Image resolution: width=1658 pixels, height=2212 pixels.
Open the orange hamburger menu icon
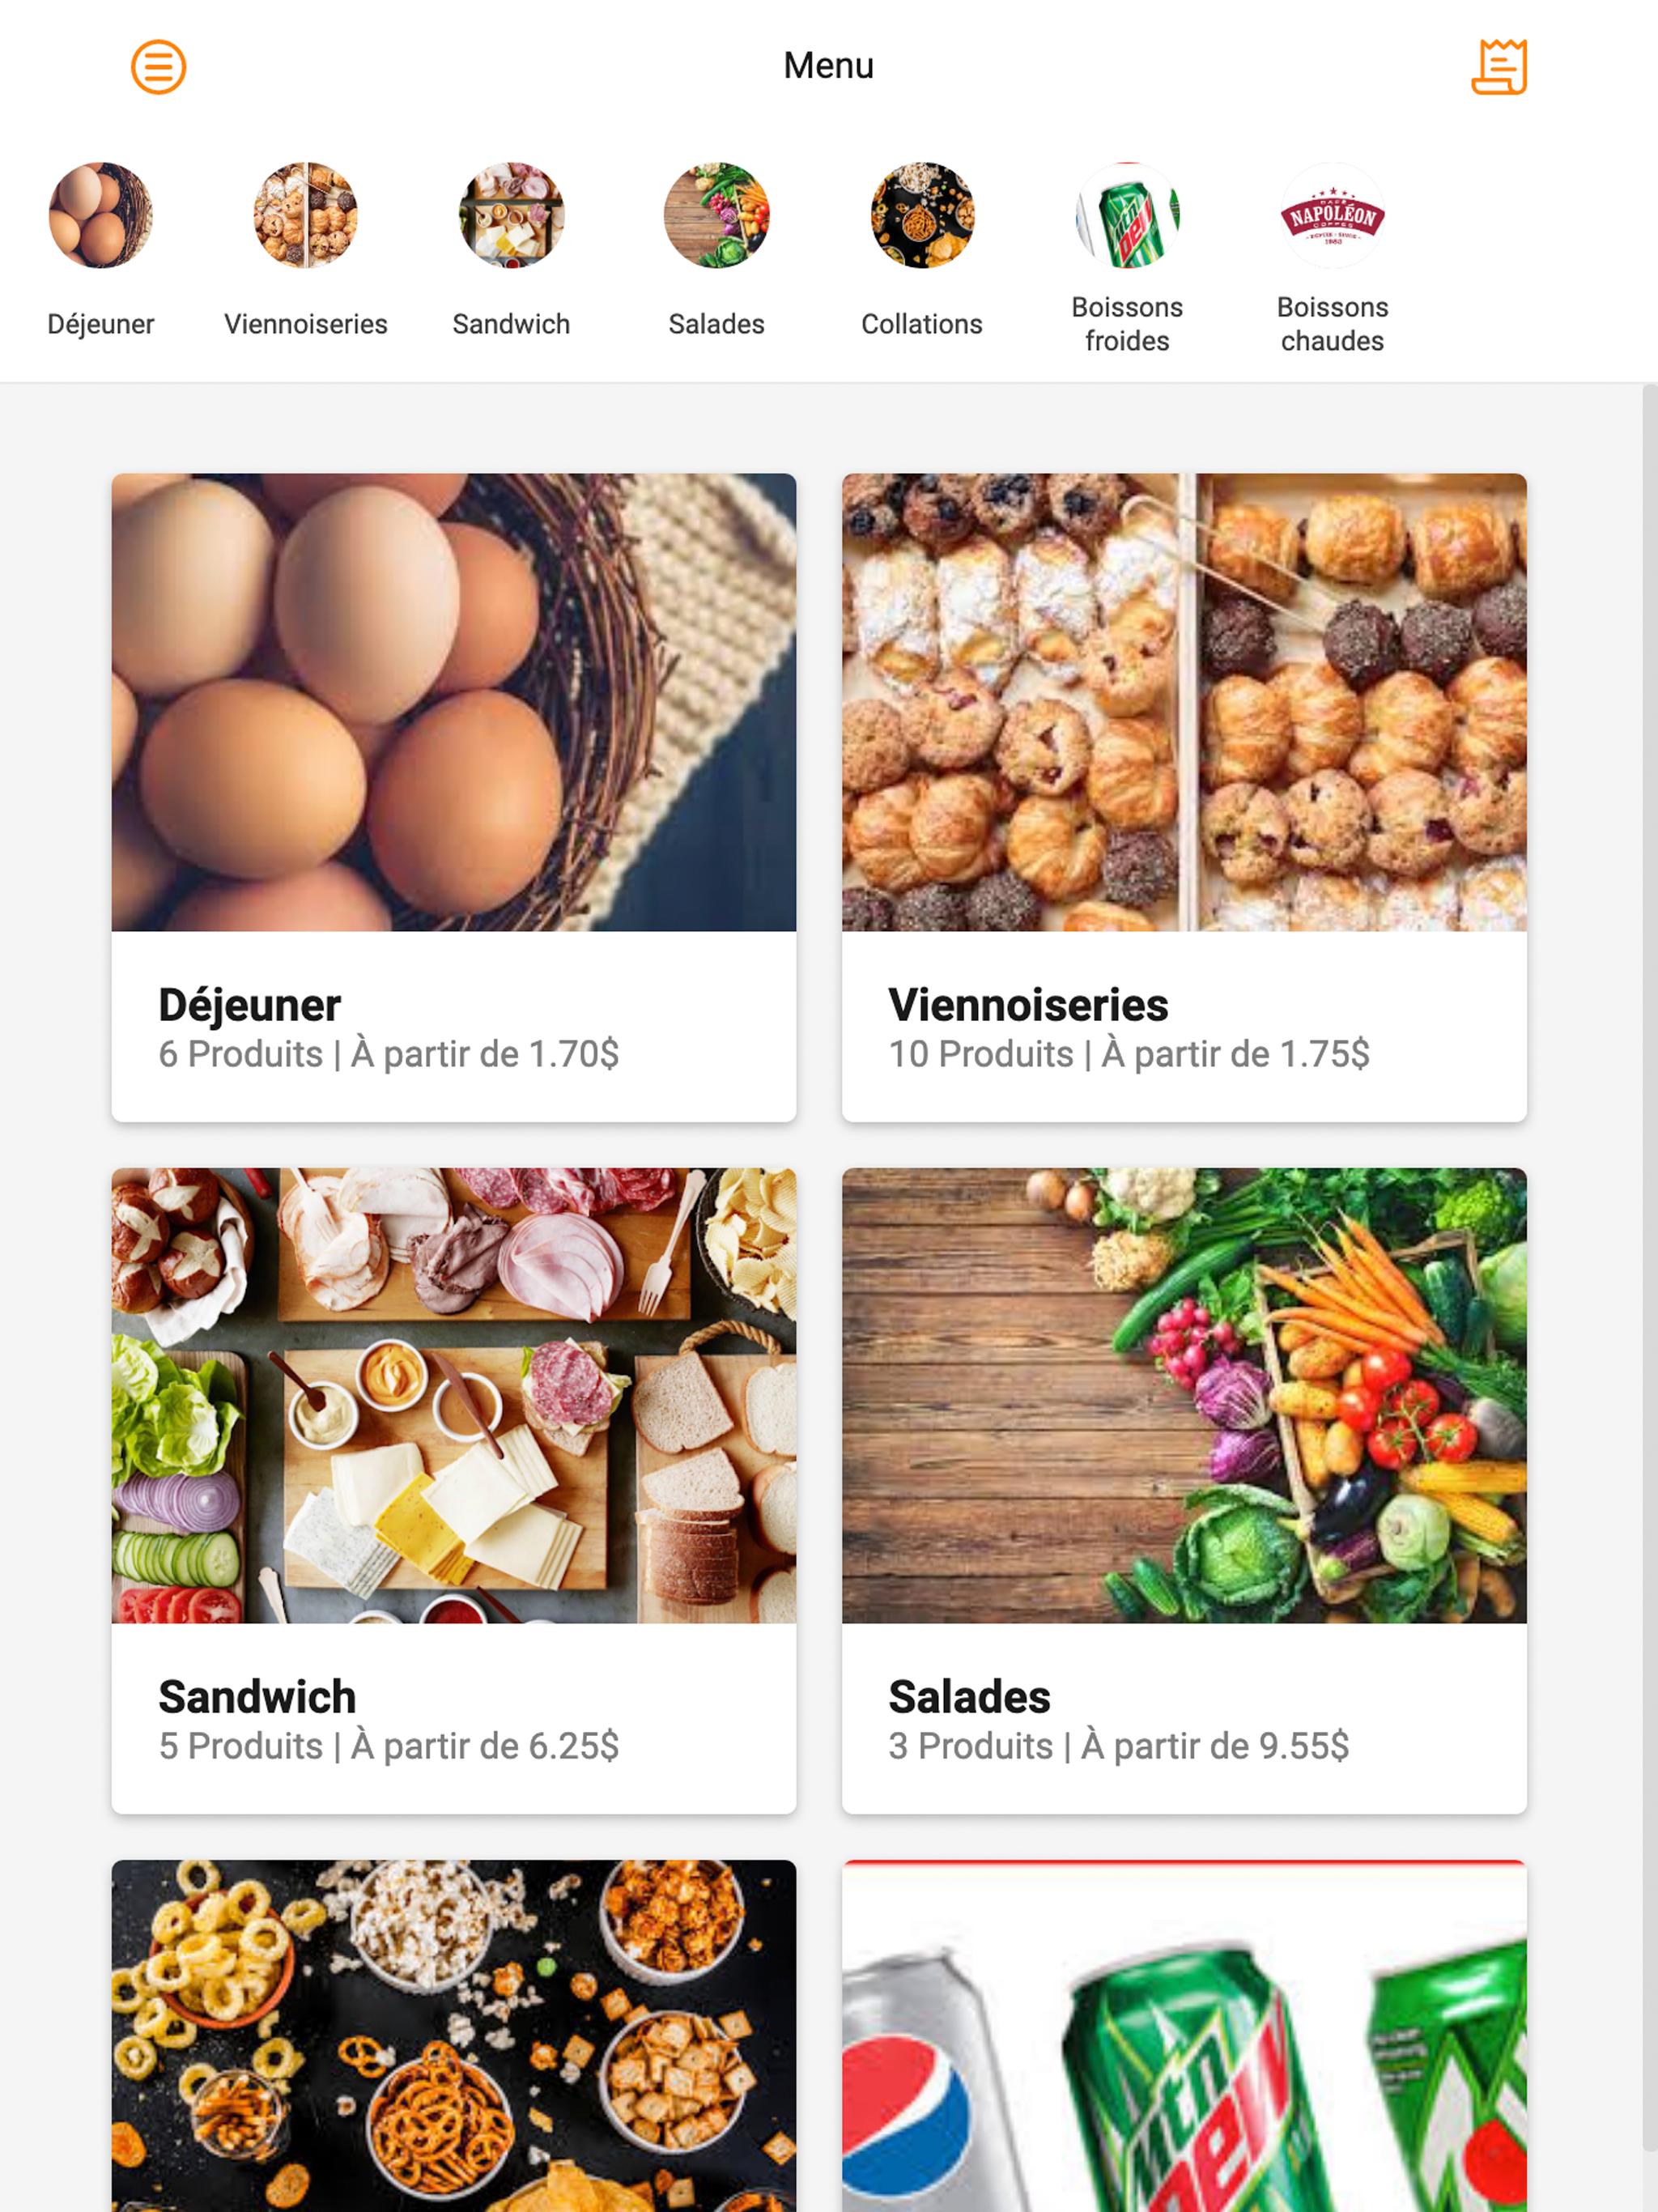coord(158,67)
